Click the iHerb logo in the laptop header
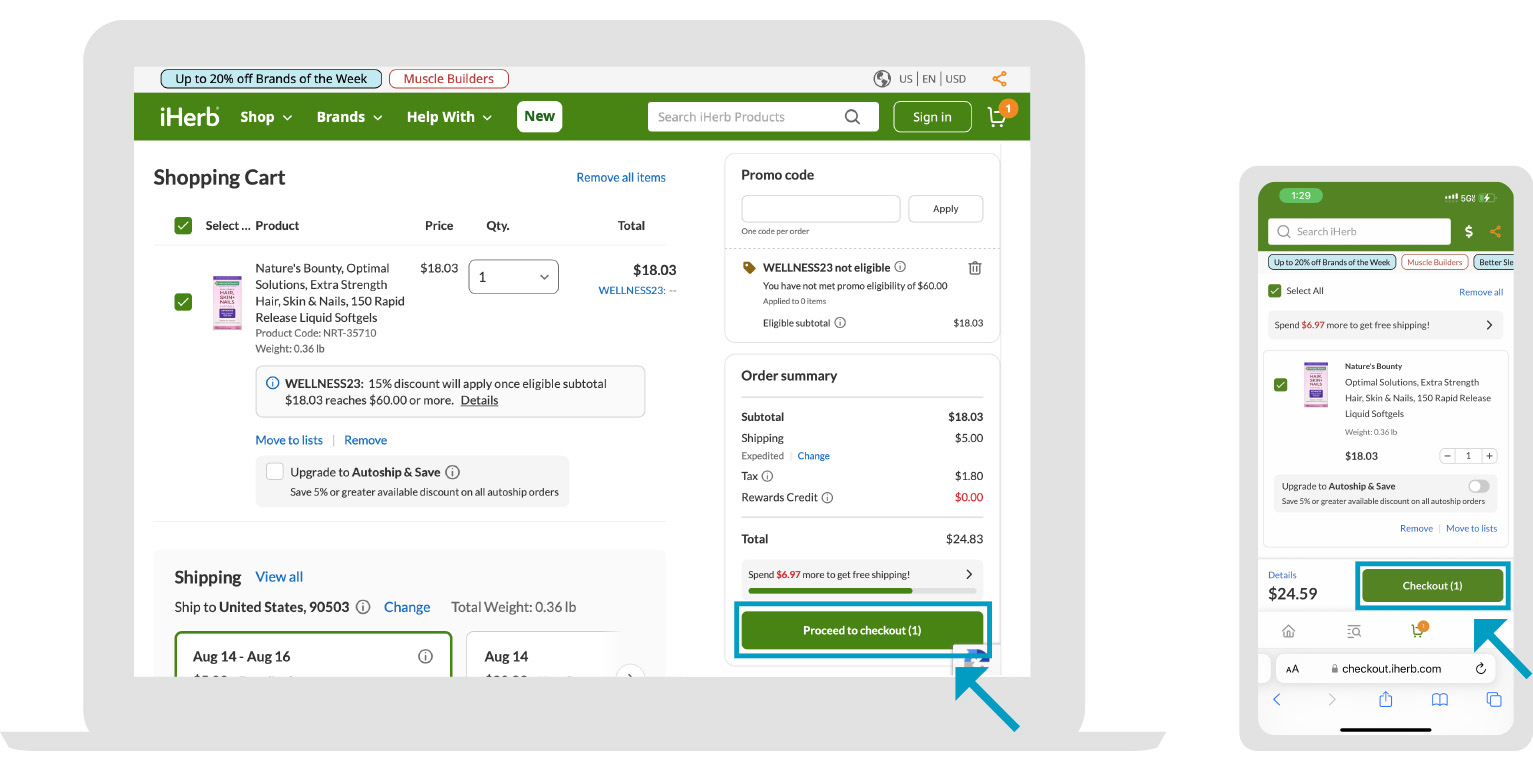Viewport: 1533px width, 771px height. 189,117
